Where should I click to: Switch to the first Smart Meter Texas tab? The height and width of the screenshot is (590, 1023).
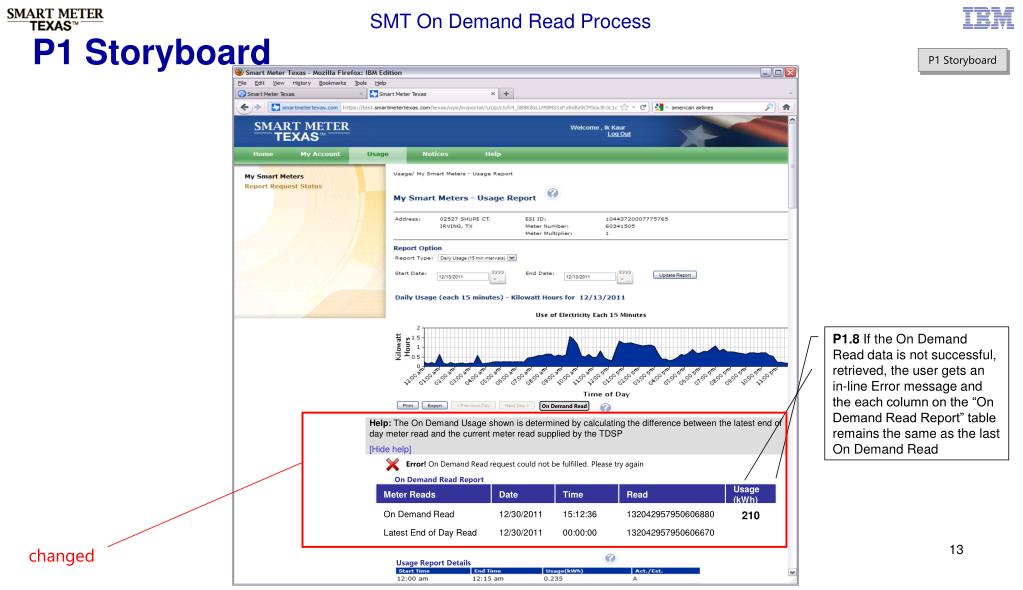(299, 94)
